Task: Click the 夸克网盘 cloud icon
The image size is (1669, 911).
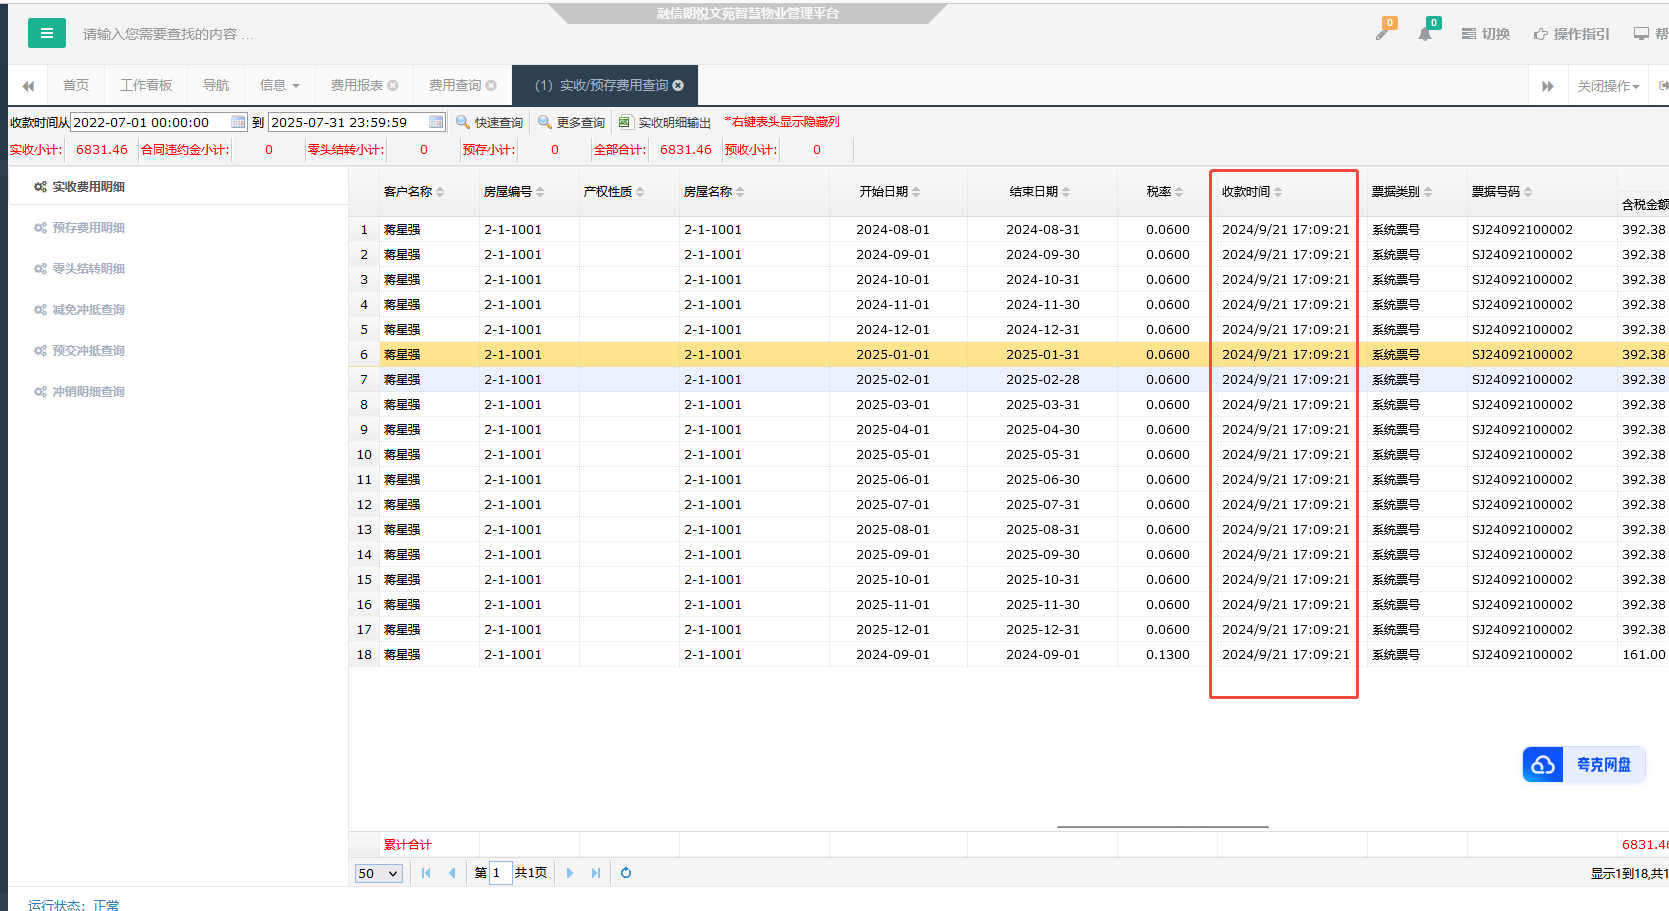Action: [x=1543, y=765]
